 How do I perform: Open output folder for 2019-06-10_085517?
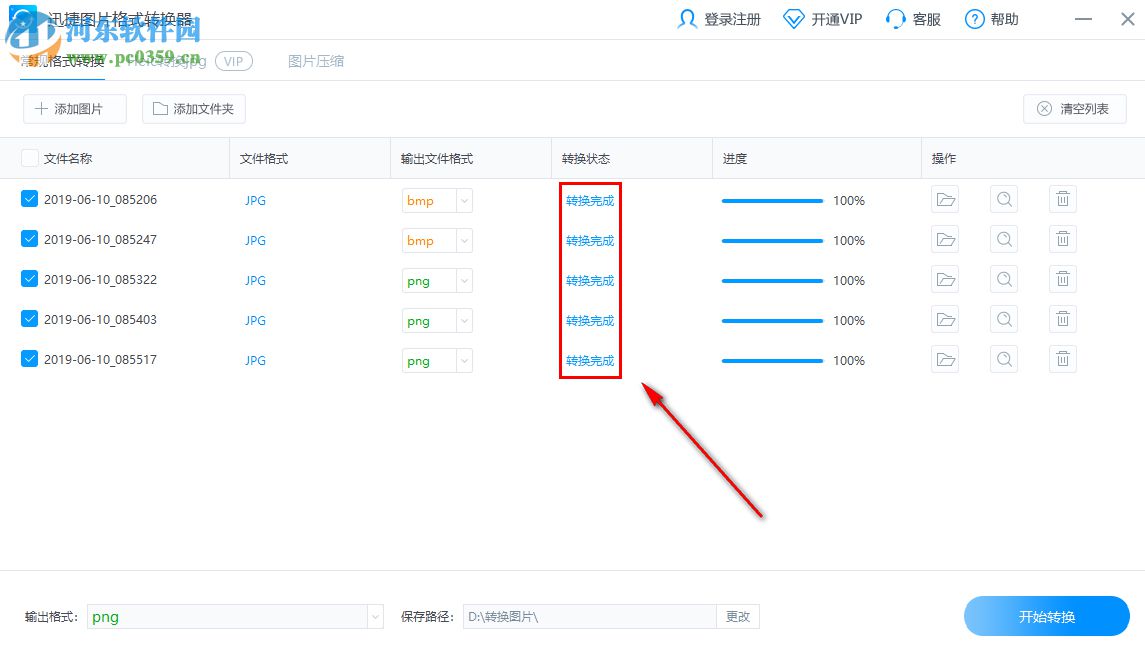click(x=944, y=359)
